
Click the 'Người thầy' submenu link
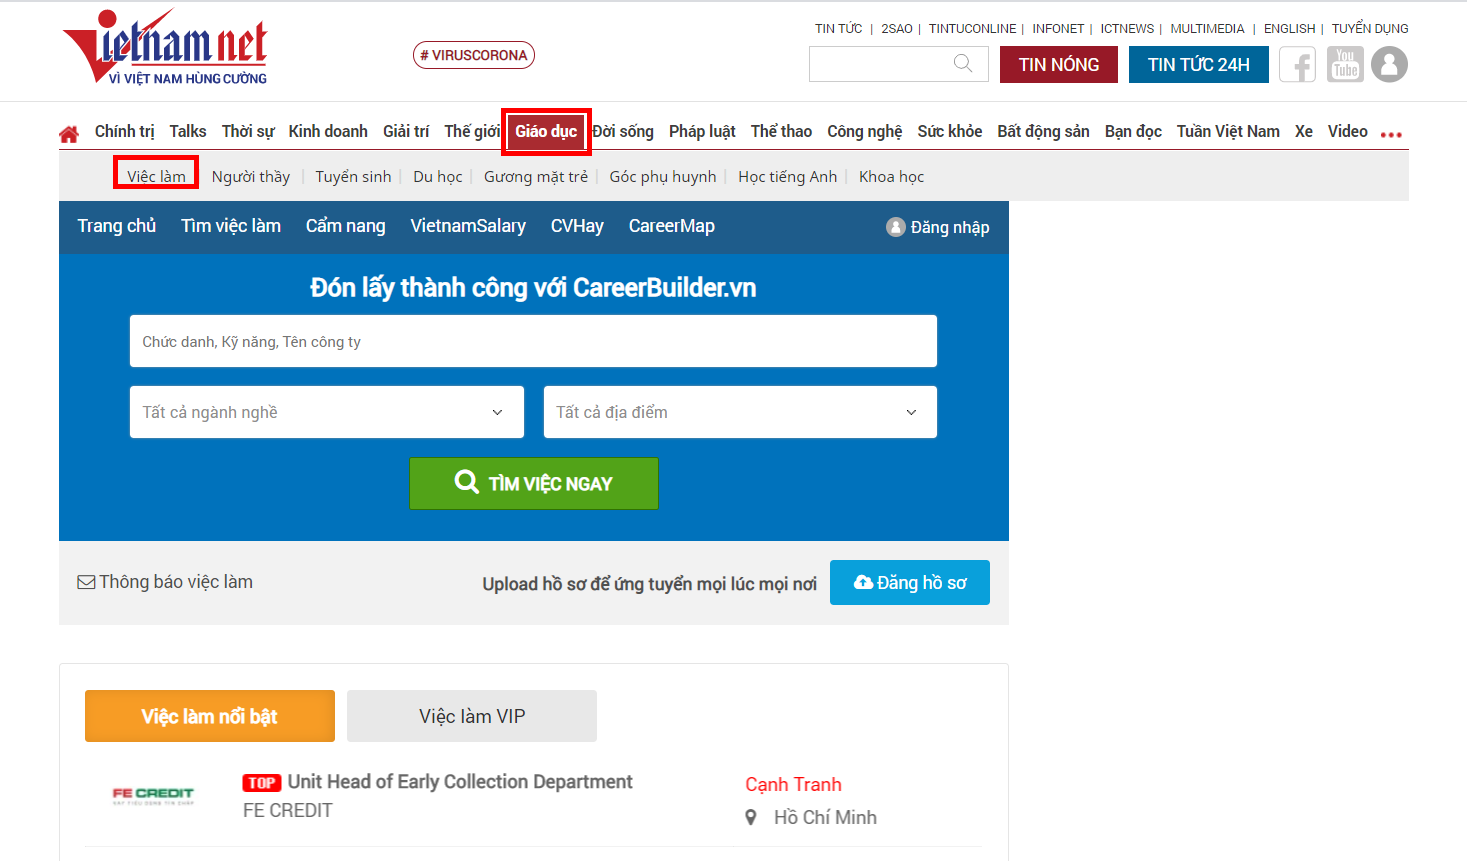251,176
